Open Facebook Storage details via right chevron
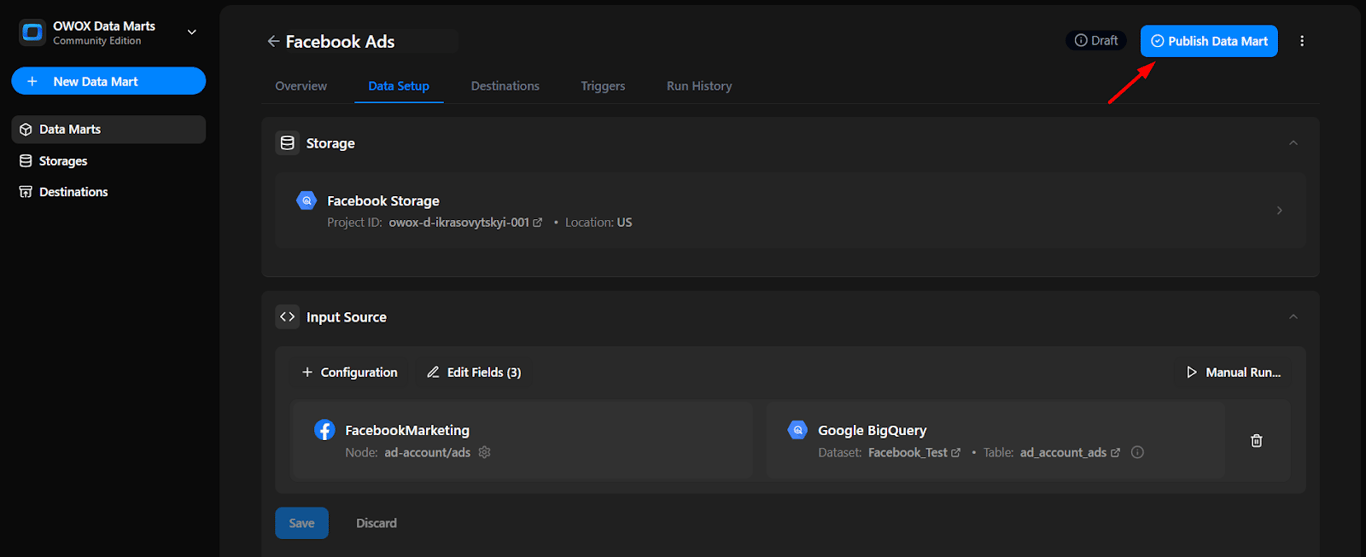This screenshot has height=557, width=1366. pos(1280,210)
